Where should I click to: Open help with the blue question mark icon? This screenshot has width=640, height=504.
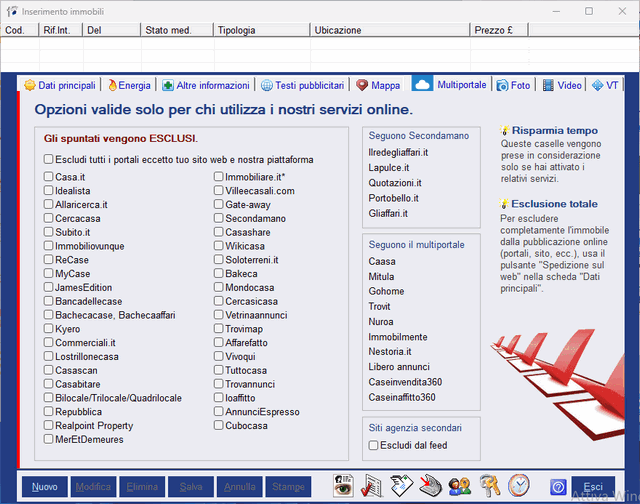558,487
